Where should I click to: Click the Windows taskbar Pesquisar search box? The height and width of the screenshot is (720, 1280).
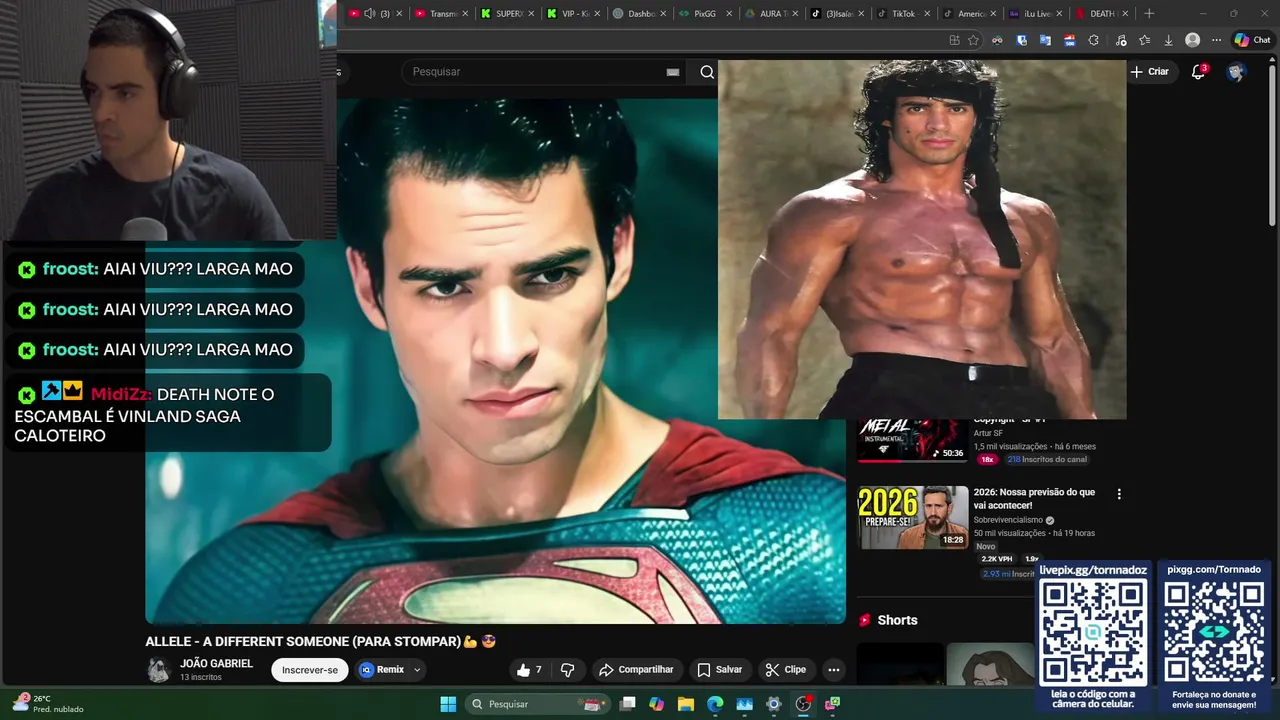538,704
